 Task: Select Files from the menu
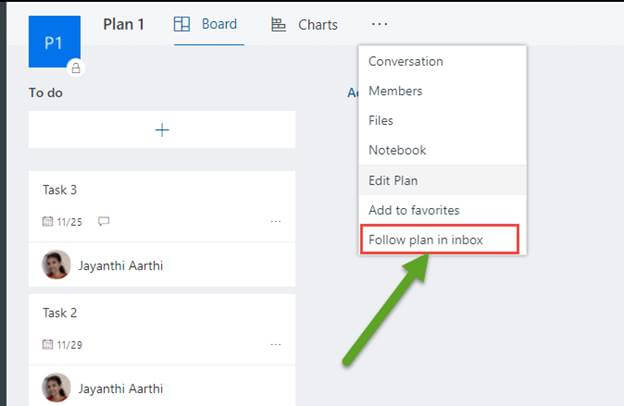click(x=443, y=120)
